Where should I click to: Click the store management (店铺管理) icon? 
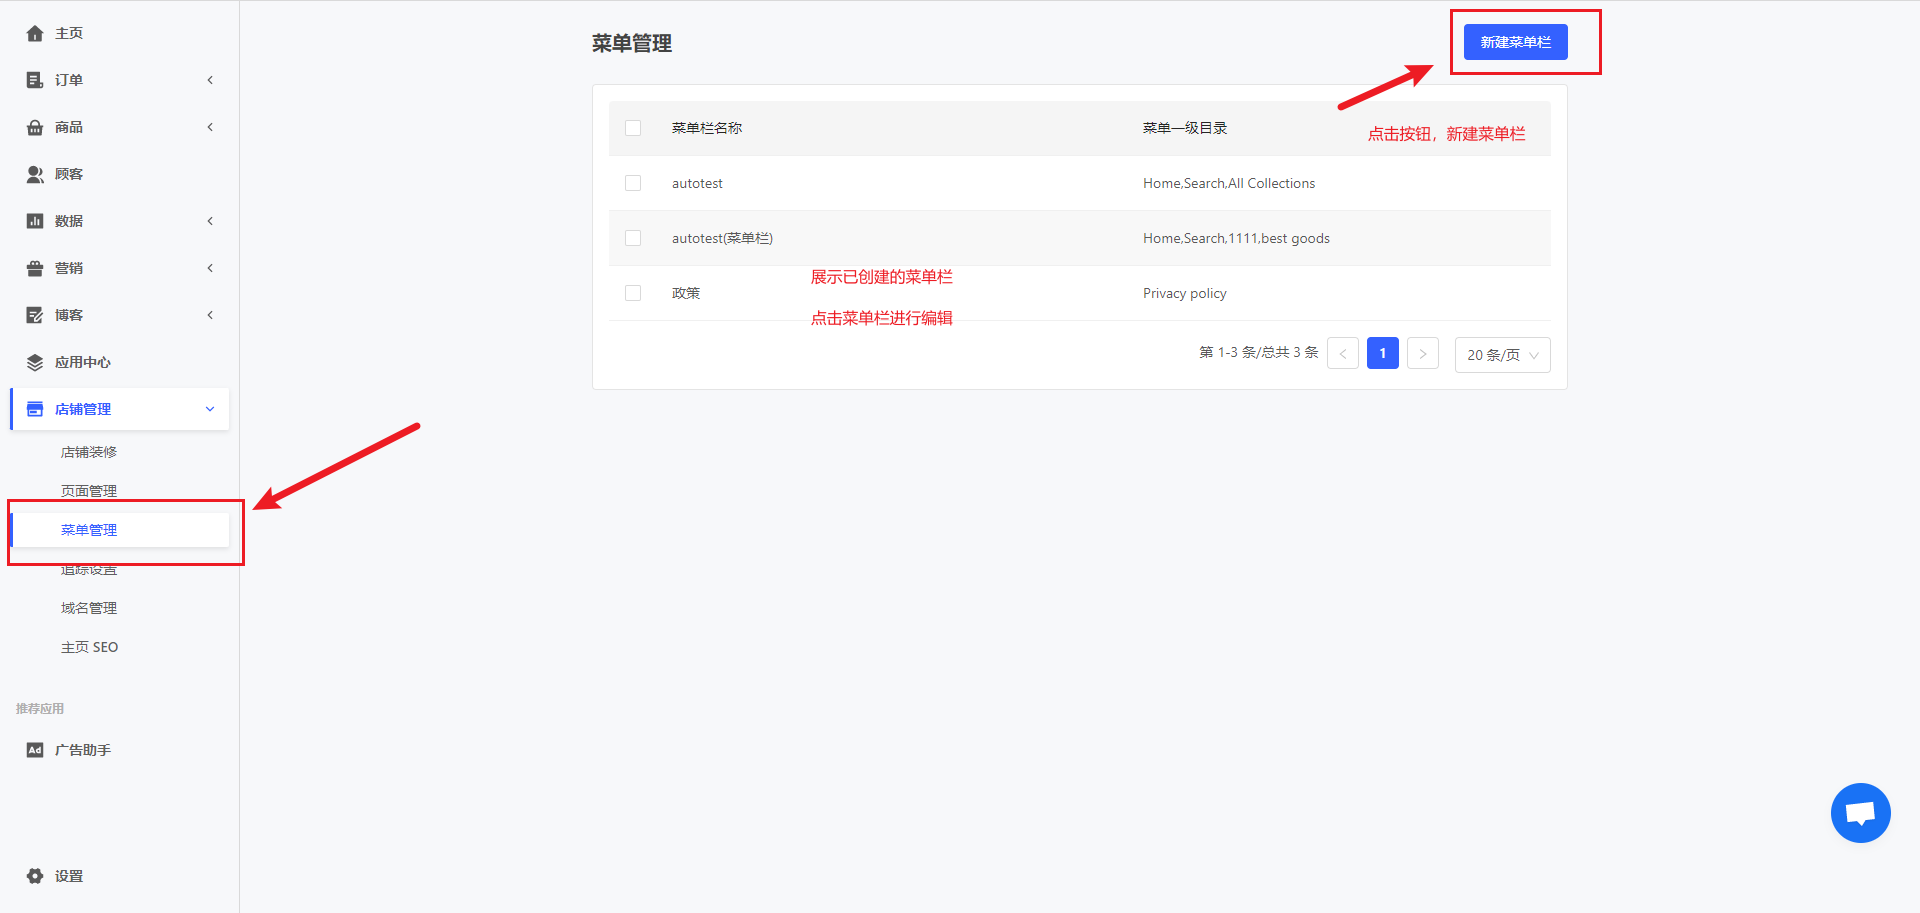[35, 409]
